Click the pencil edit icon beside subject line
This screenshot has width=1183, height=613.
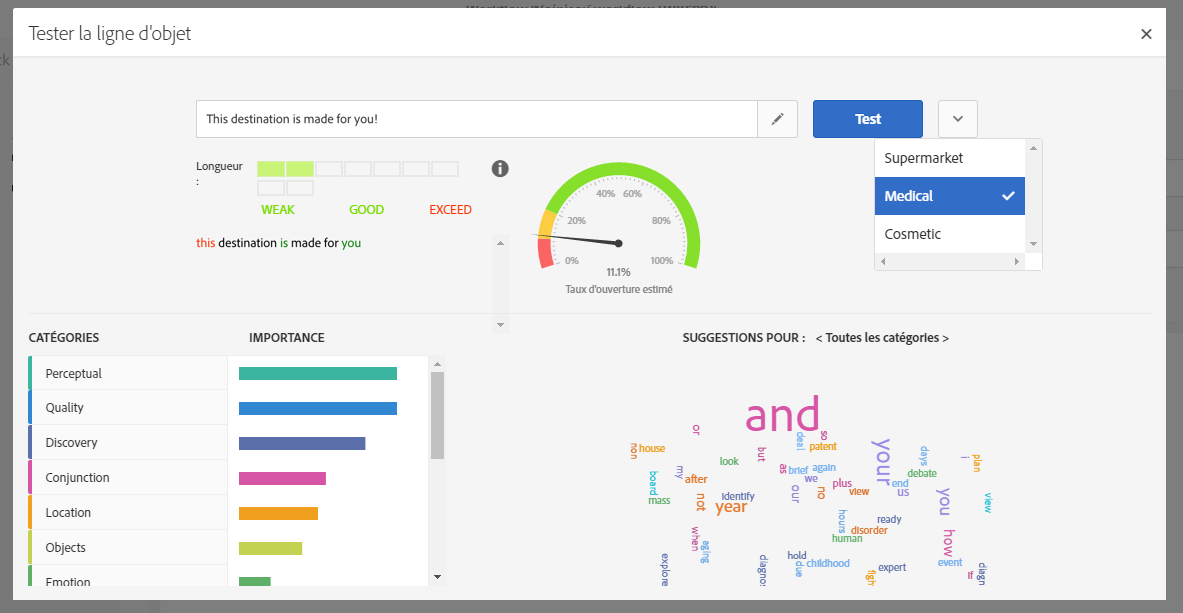(x=777, y=119)
